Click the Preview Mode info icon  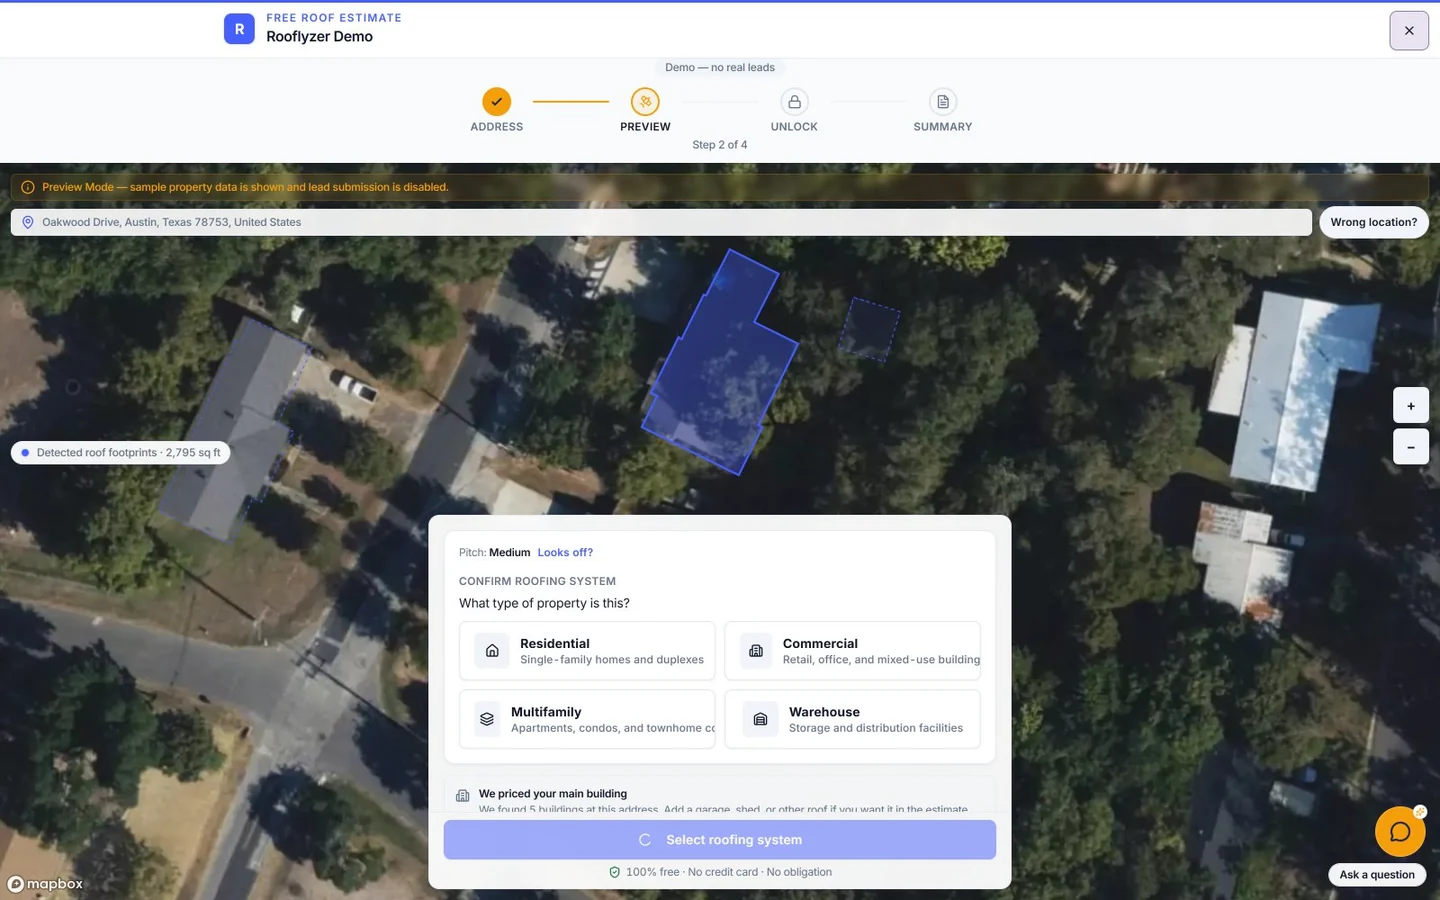(x=28, y=187)
